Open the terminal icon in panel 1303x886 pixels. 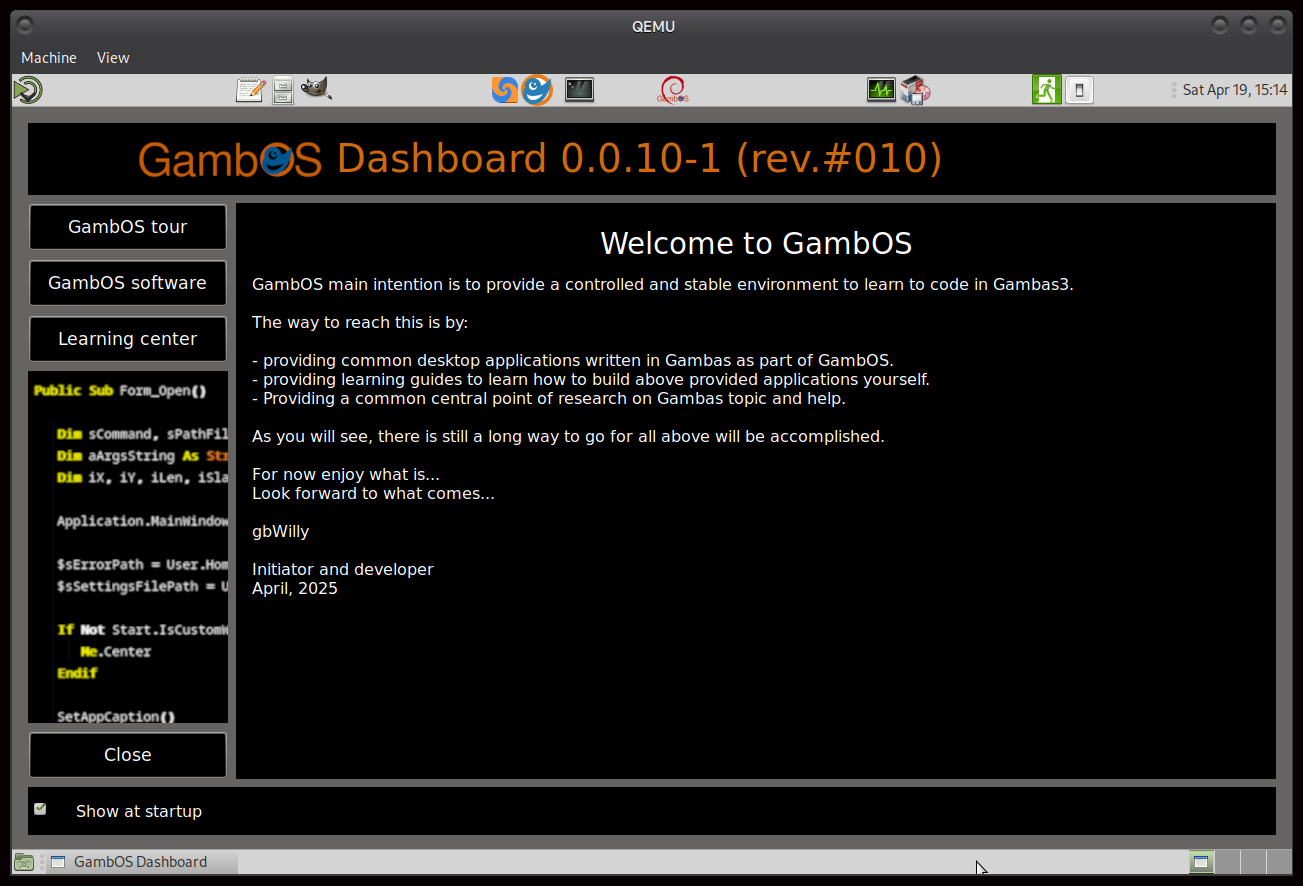point(579,90)
